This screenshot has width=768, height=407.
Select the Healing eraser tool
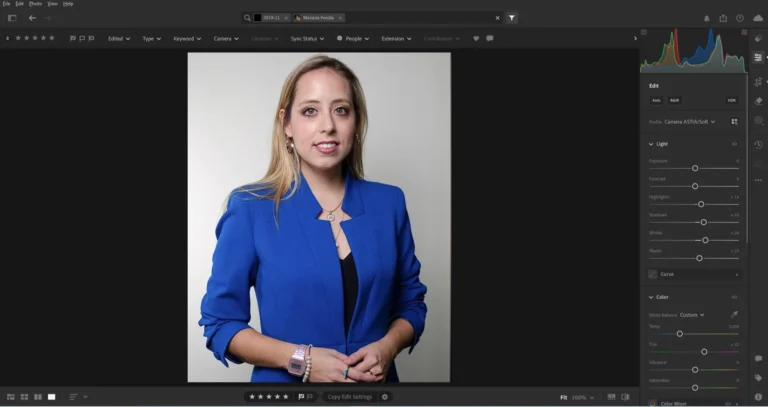(759, 101)
